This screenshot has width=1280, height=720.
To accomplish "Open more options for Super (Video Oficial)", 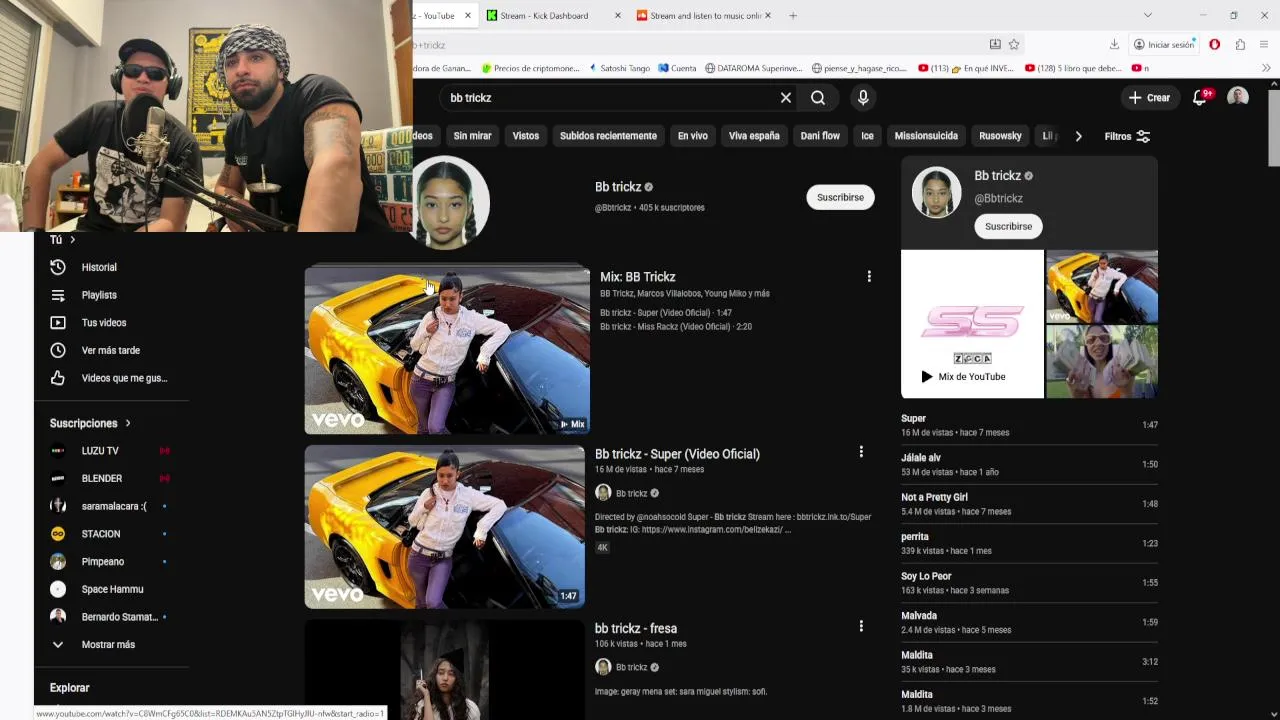I will (x=861, y=452).
